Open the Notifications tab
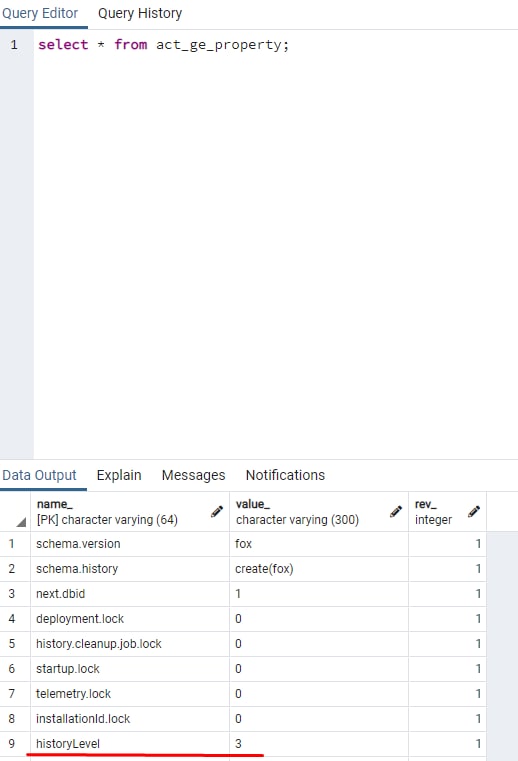This screenshot has height=761, width=518. pos(285,475)
